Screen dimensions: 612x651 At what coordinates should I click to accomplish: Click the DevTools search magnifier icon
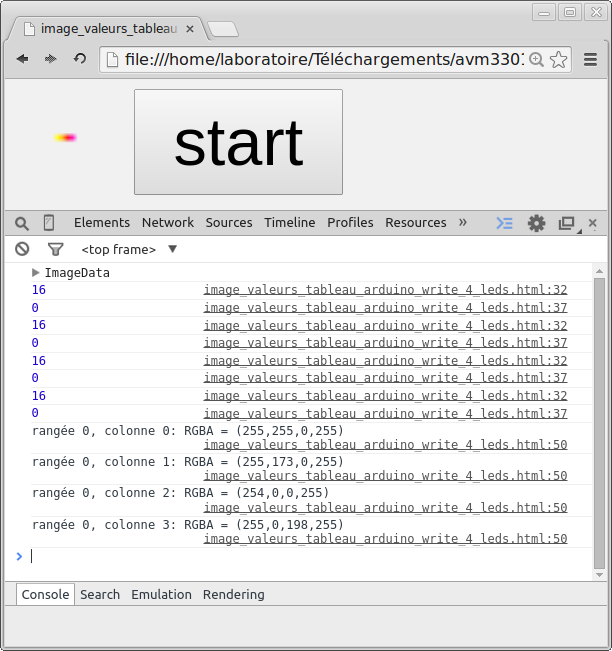tap(22, 223)
